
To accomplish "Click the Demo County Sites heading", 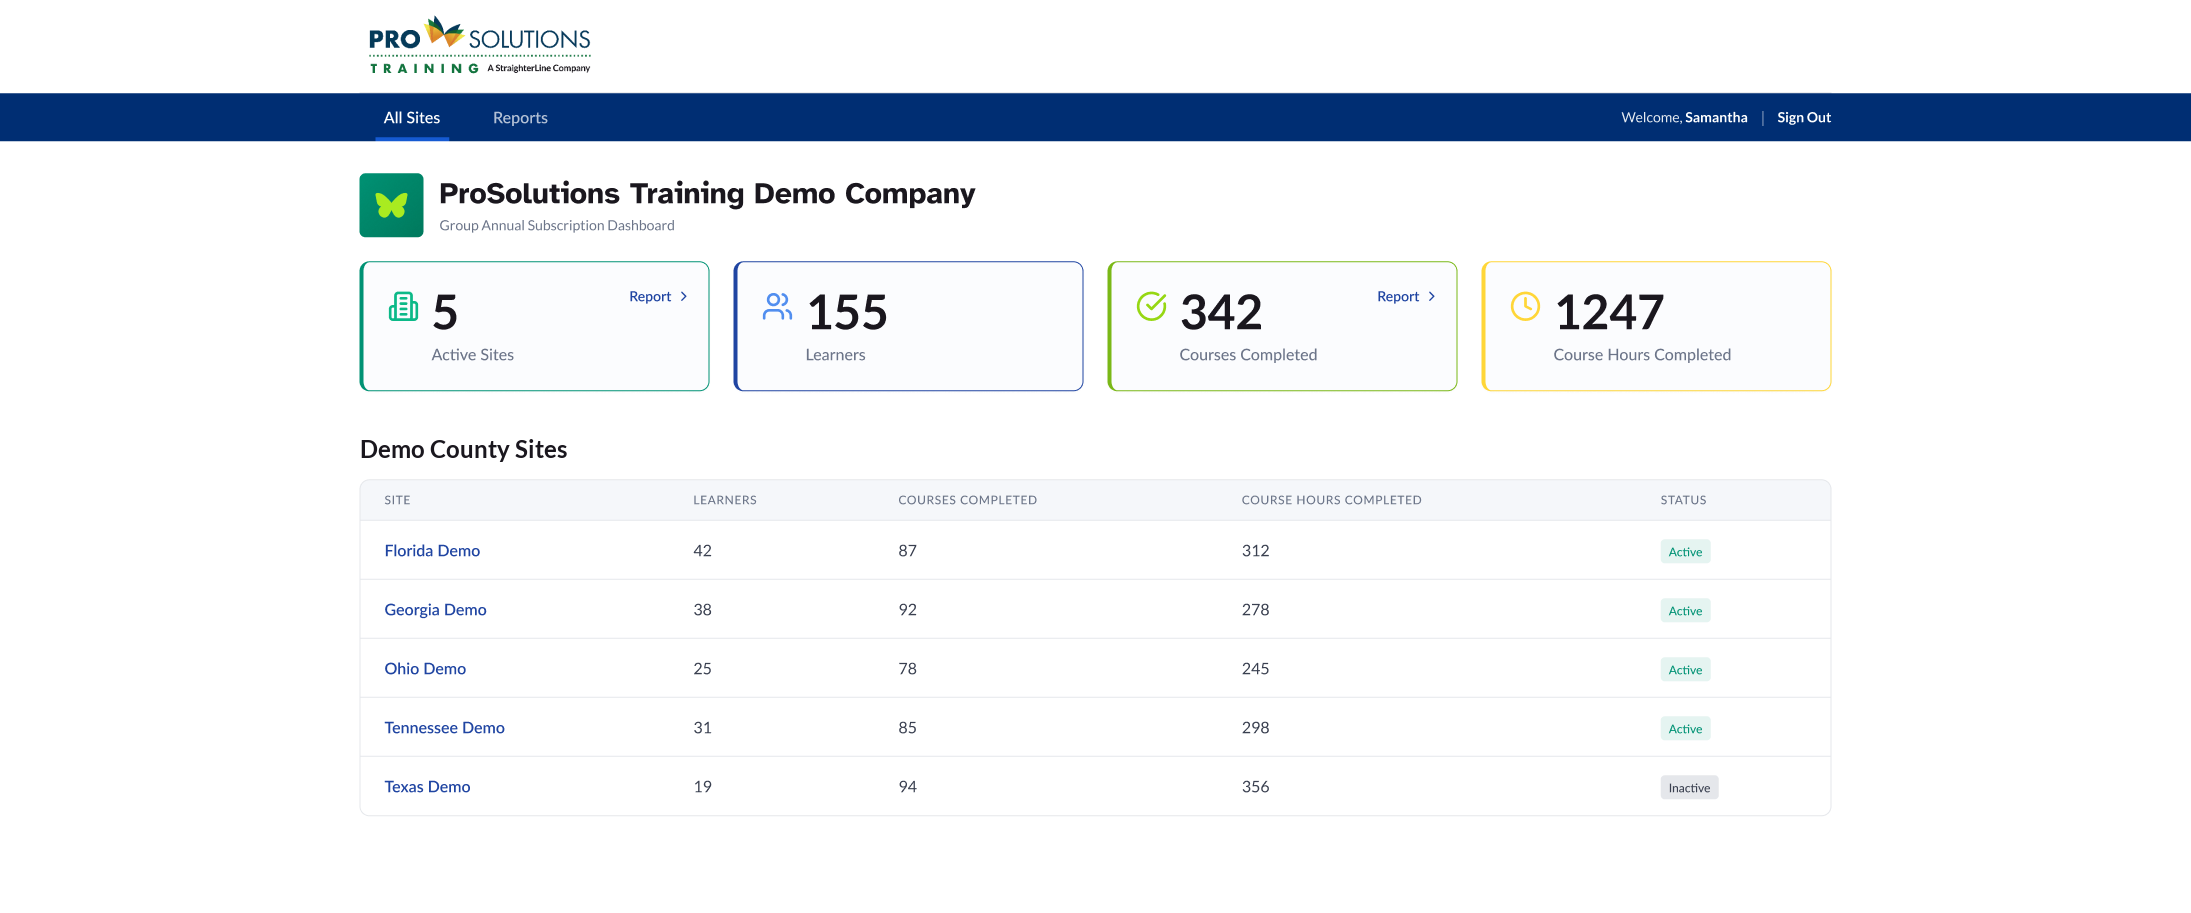I will pos(463,450).
